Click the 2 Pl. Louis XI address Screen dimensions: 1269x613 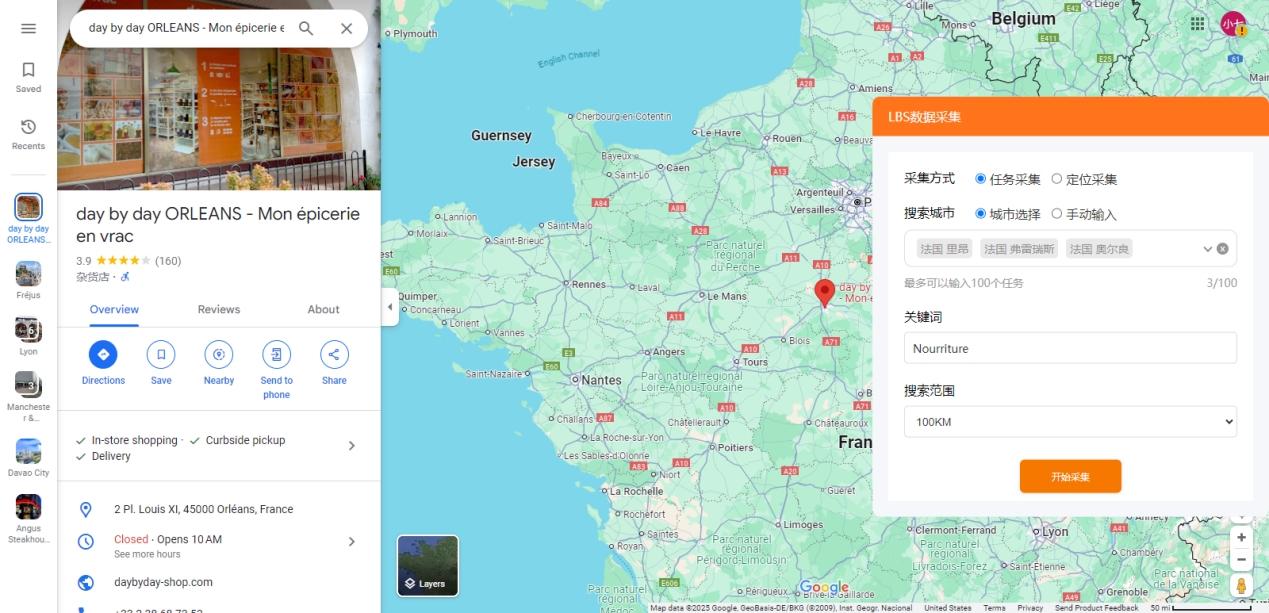203,509
